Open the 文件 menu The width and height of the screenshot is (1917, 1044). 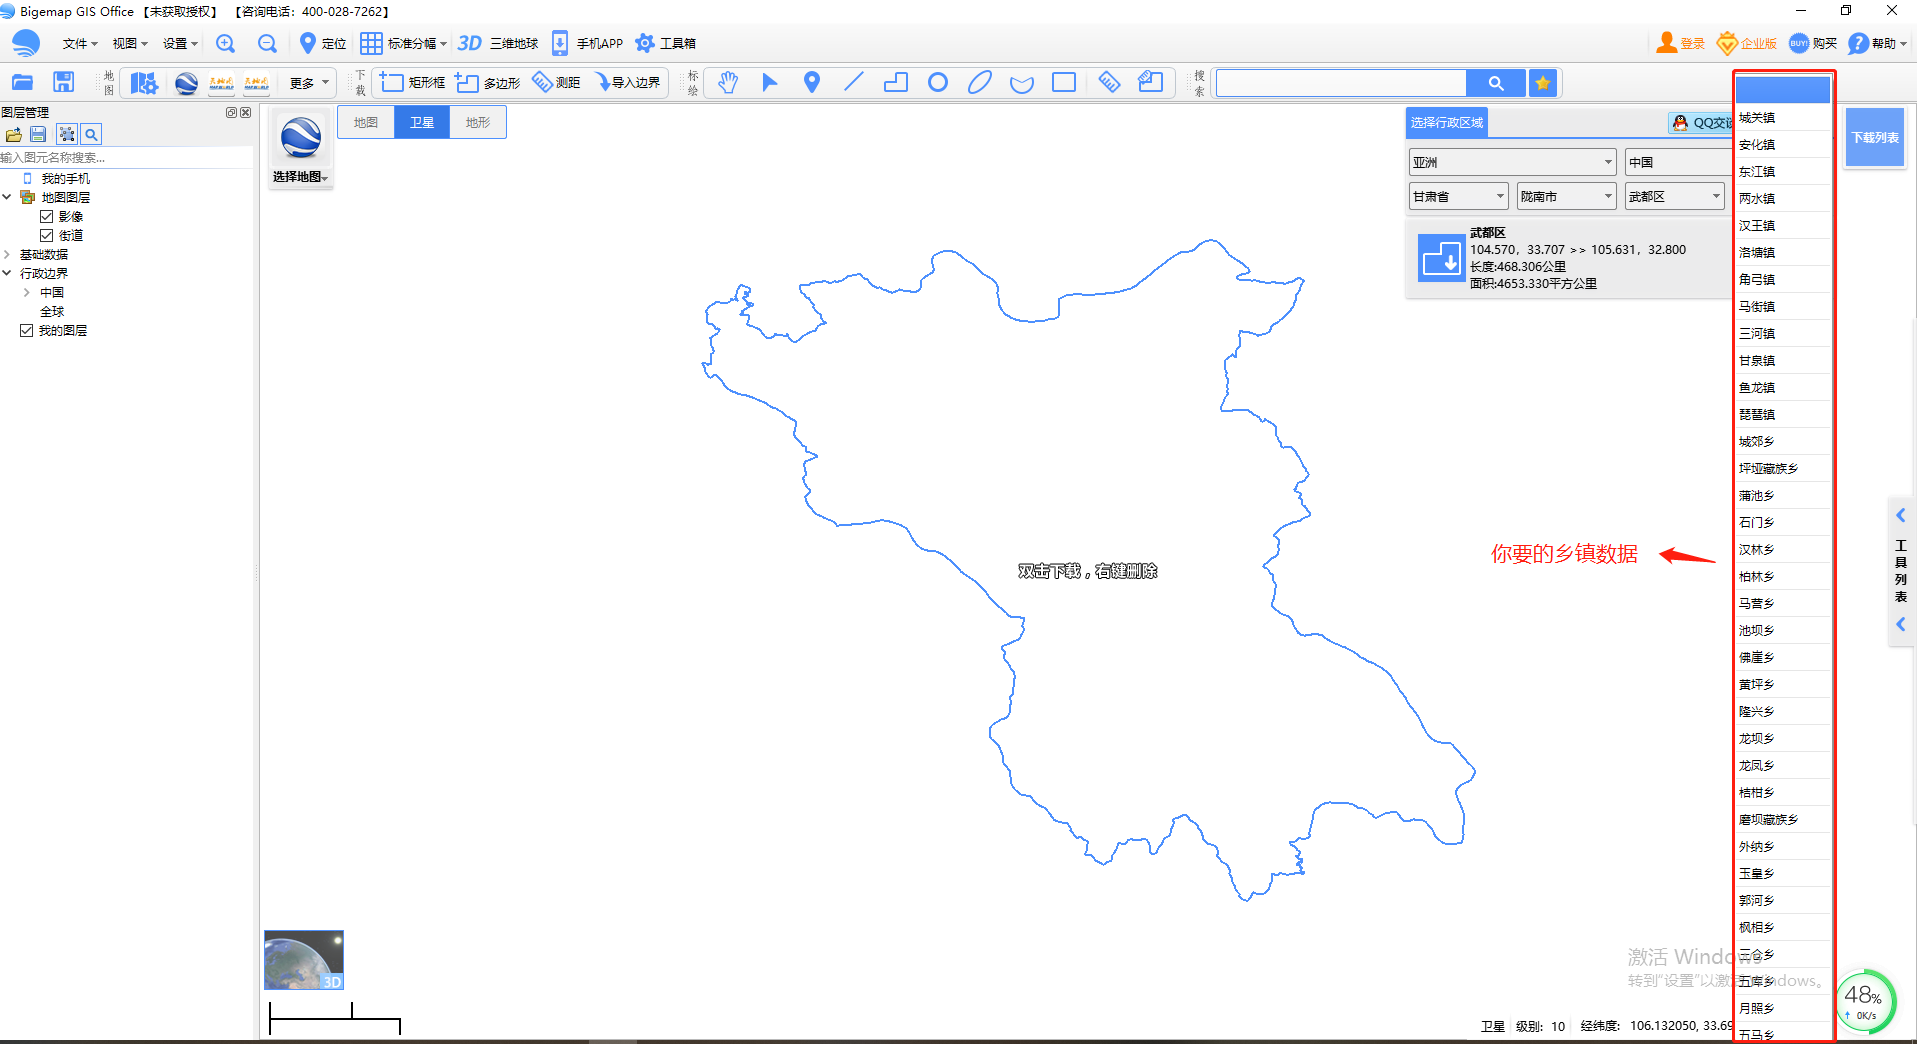[x=80, y=43]
